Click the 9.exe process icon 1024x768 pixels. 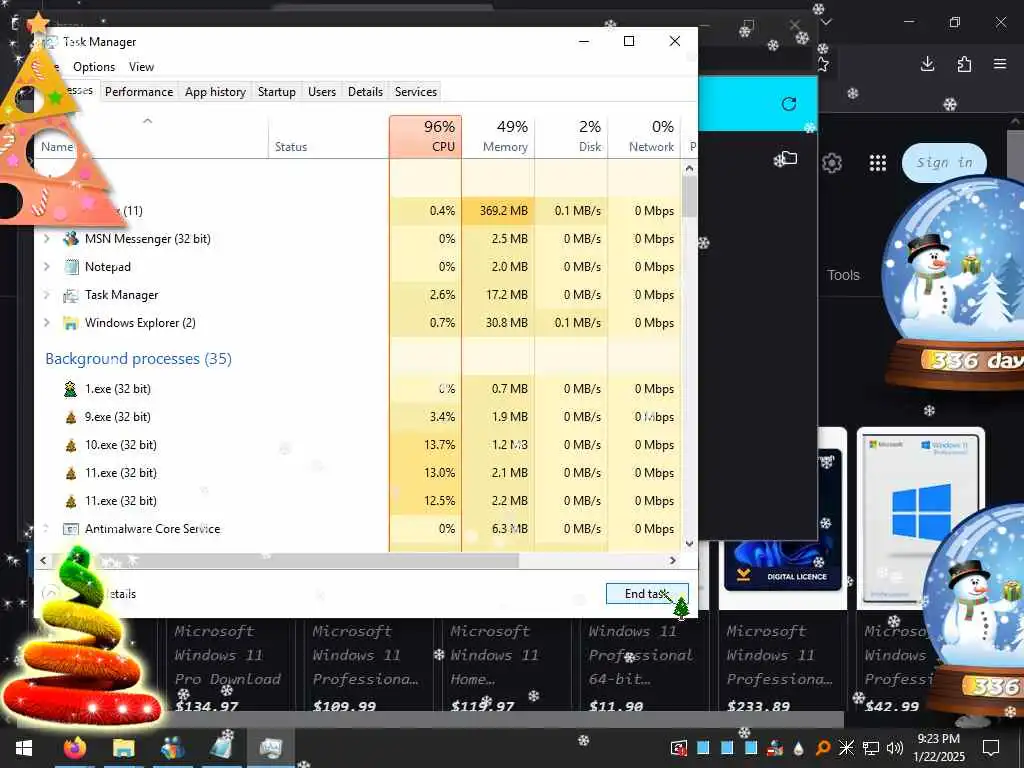(71, 417)
